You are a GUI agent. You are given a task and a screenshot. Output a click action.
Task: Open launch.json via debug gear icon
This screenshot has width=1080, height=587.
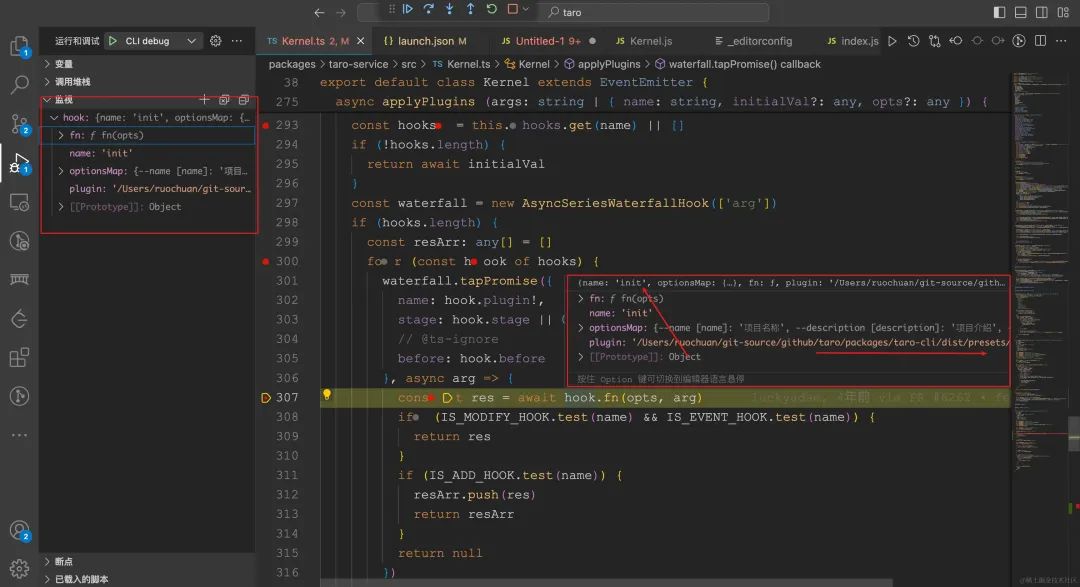click(216, 41)
